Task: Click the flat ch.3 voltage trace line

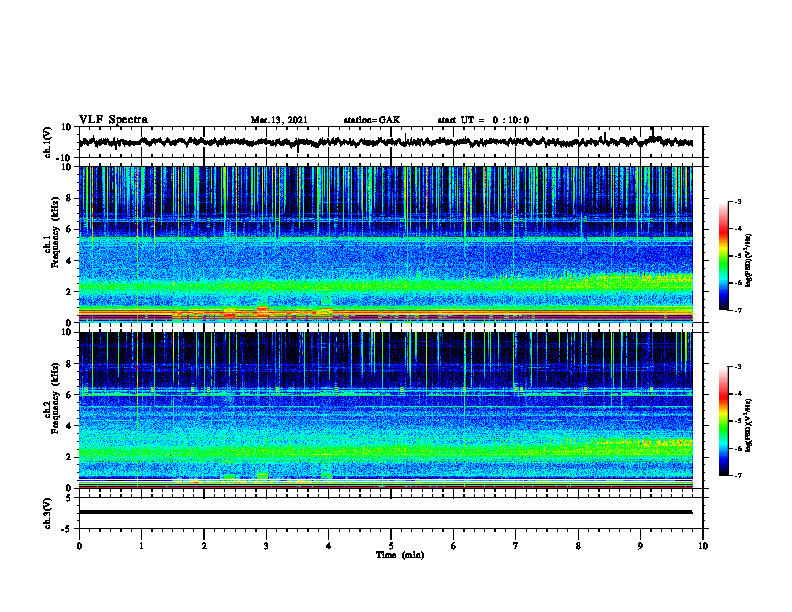Action: pos(385,512)
